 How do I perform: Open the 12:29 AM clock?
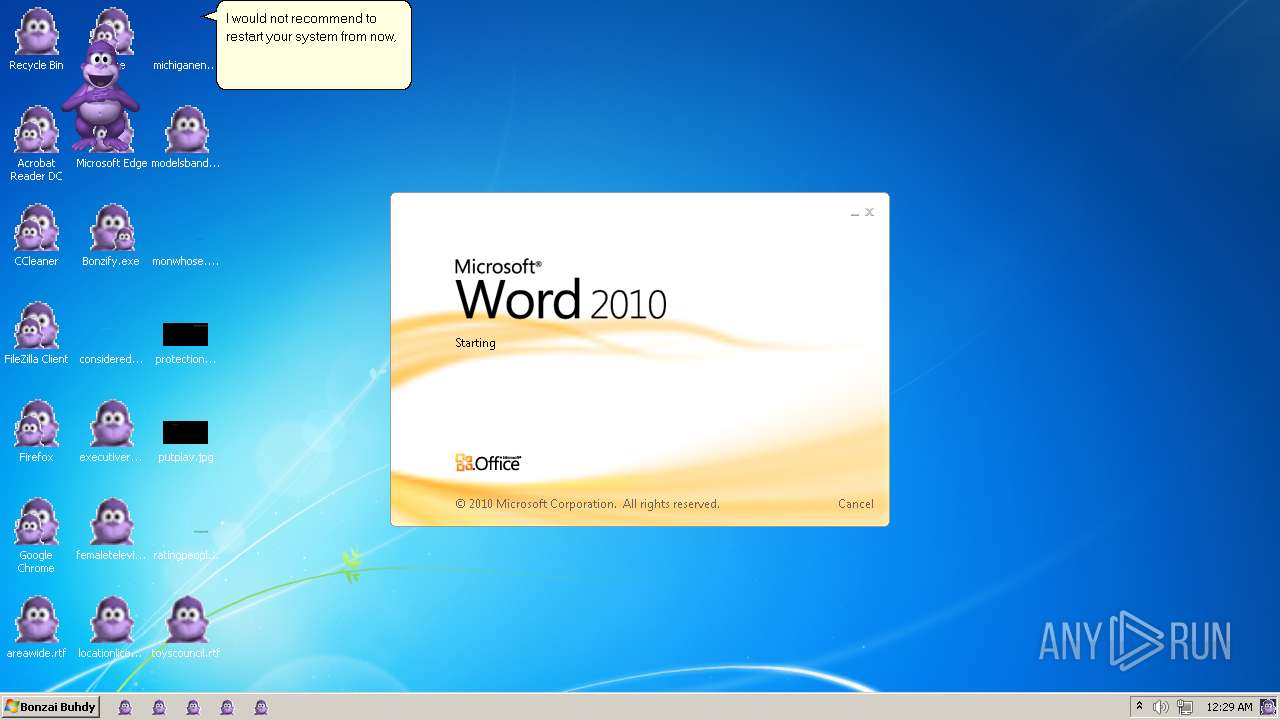pyautogui.click(x=1229, y=707)
